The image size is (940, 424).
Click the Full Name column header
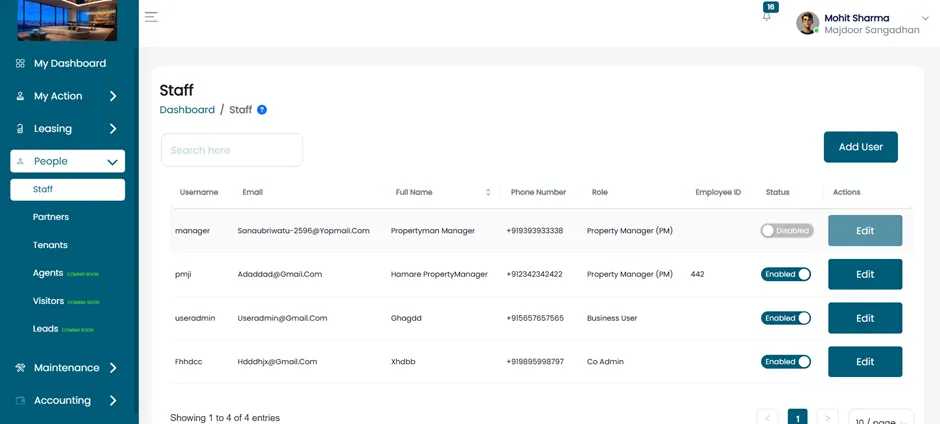[x=414, y=192]
